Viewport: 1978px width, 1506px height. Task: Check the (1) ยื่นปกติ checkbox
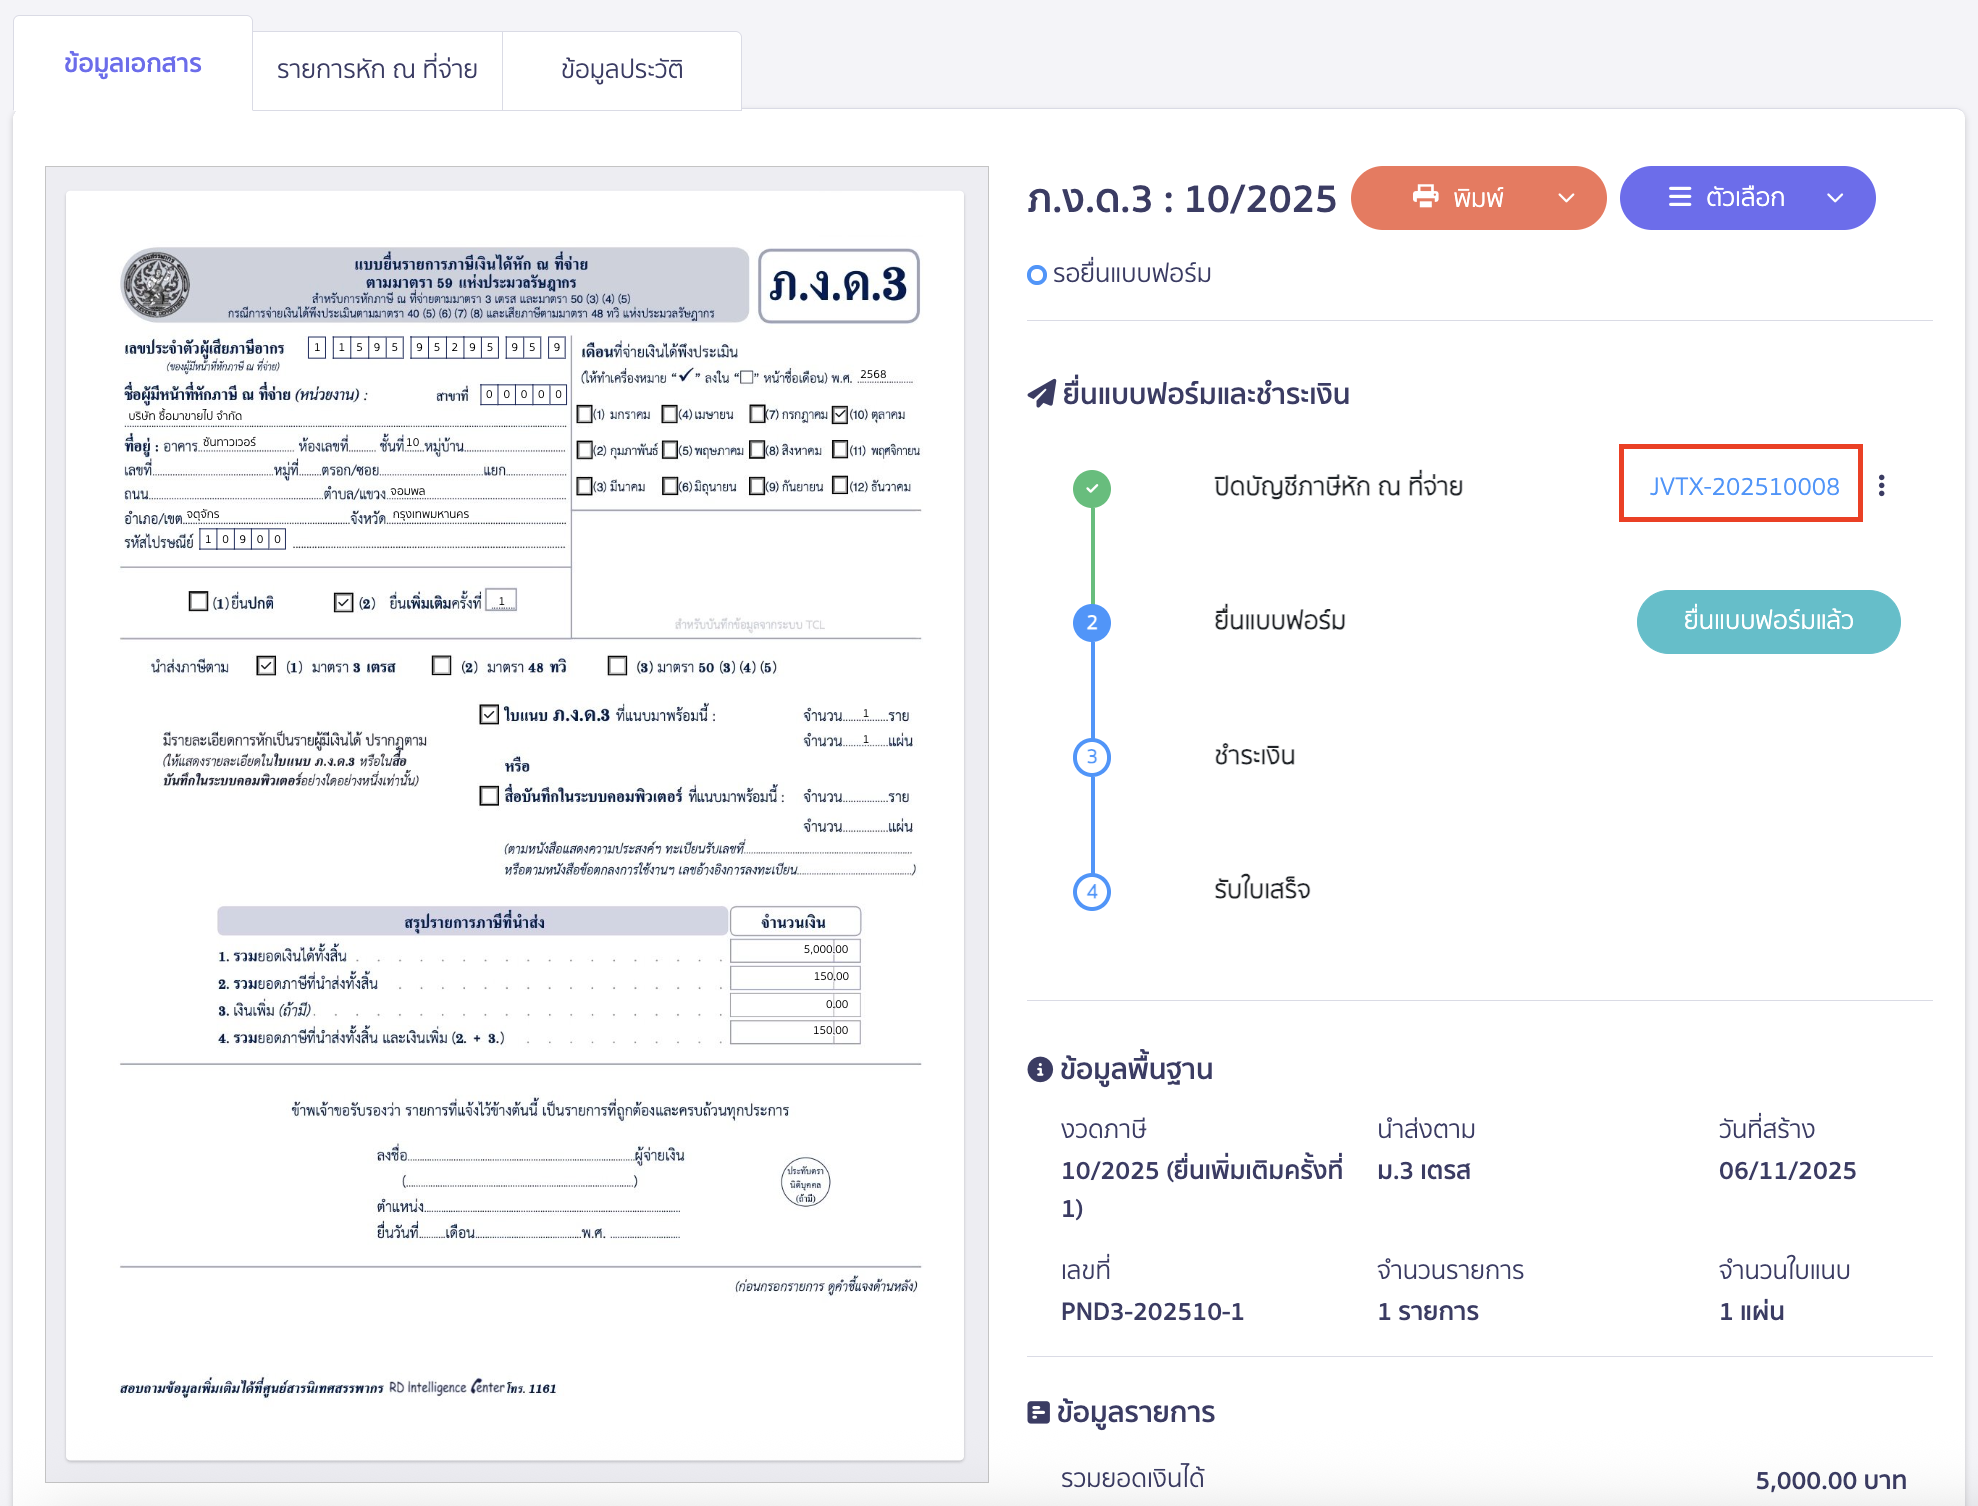[196, 601]
